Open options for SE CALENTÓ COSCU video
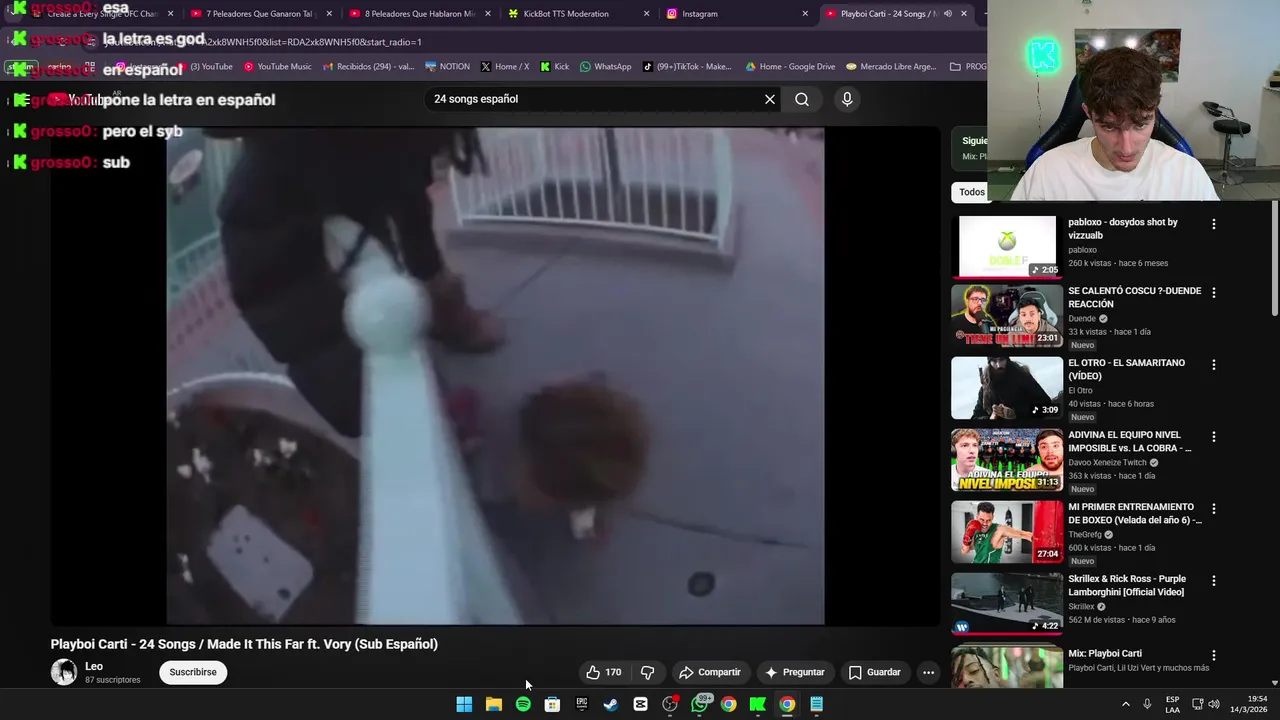 1214,293
